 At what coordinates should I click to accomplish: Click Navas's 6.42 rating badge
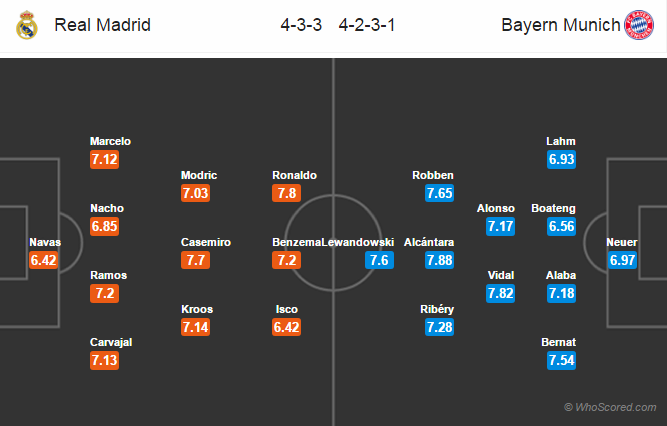(x=43, y=260)
